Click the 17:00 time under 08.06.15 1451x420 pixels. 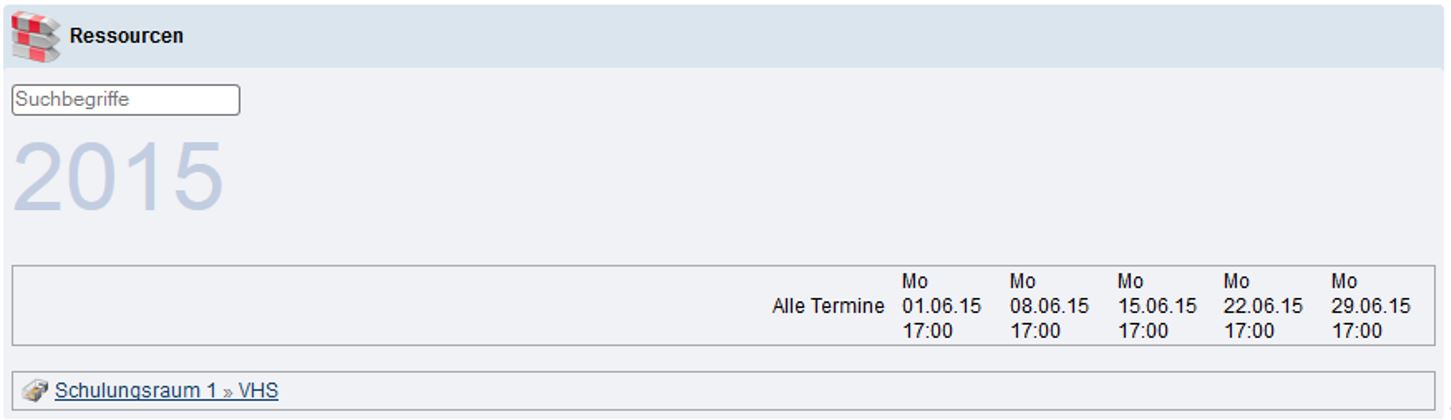[x=1035, y=331]
